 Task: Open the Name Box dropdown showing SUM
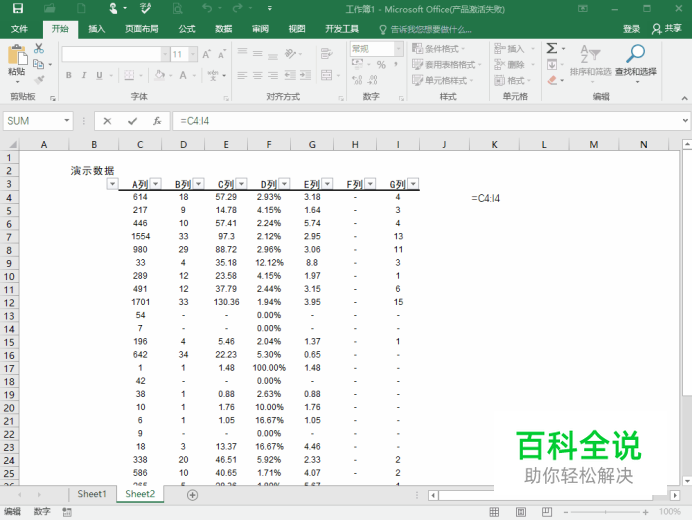click(67, 121)
